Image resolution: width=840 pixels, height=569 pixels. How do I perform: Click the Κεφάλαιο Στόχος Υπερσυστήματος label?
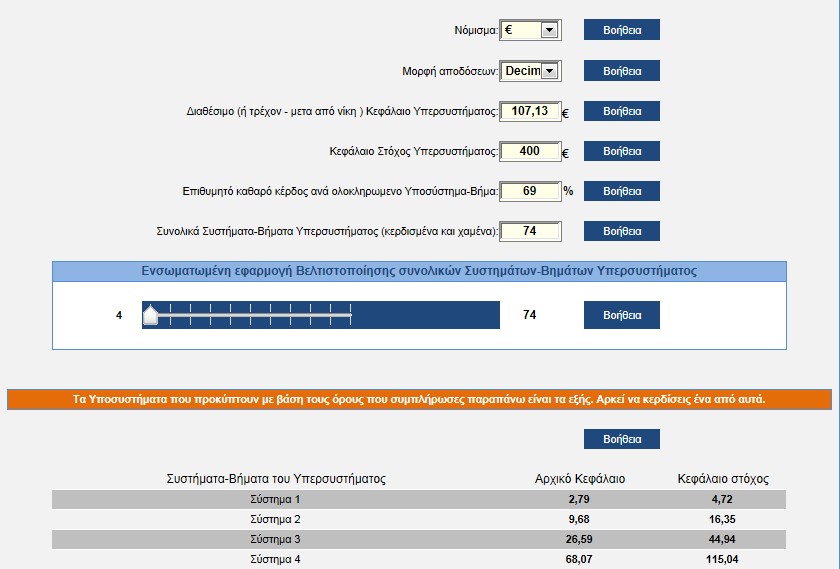point(414,152)
